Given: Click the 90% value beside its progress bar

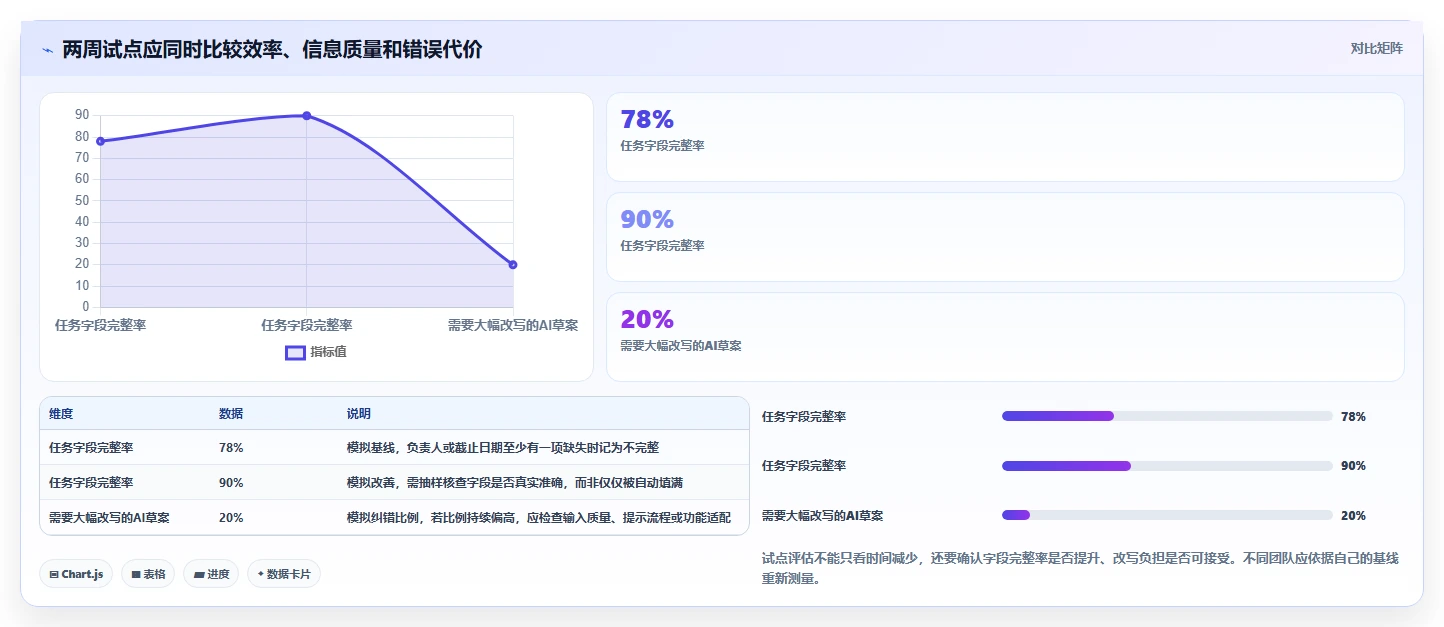Looking at the screenshot, I should 1353,466.
